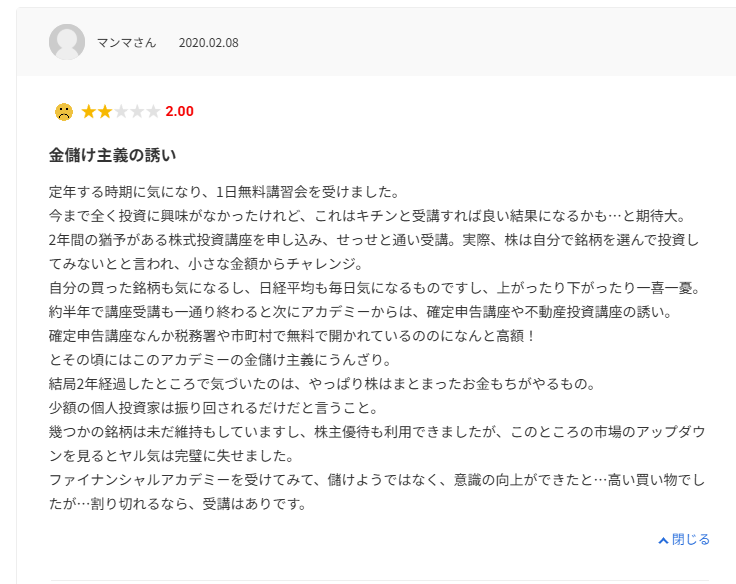
Task: Click the line starting 今まで全く投資に興味
Action: click(x=368, y=216)
